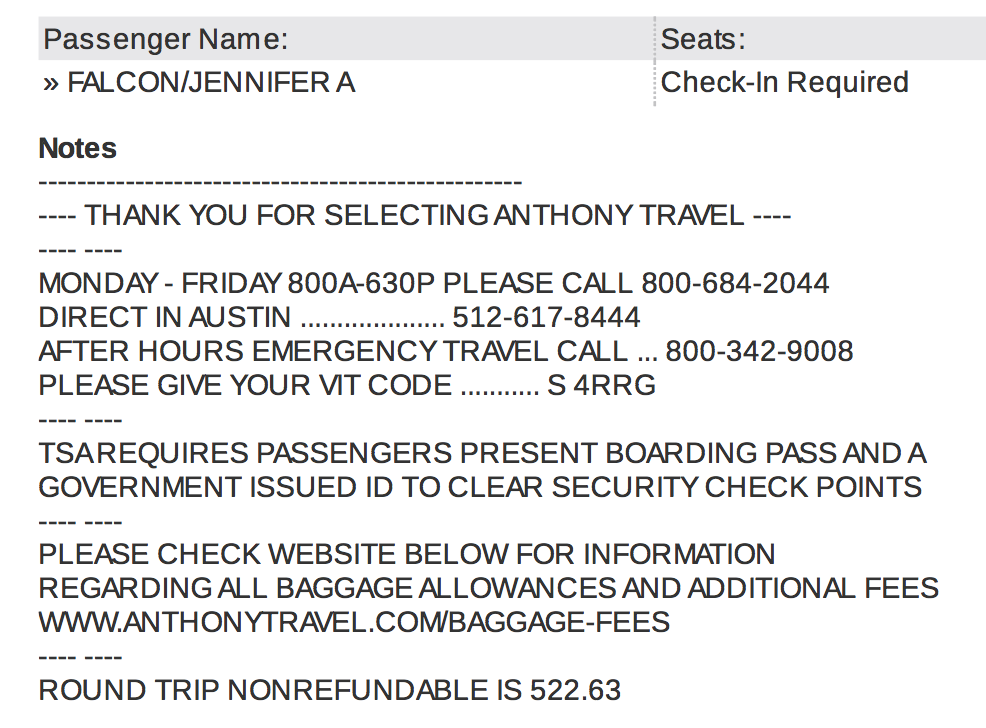The height and width of the screenshot is (728, 986).
Task: Click the government issued ID line
Action: click(480, 487)
